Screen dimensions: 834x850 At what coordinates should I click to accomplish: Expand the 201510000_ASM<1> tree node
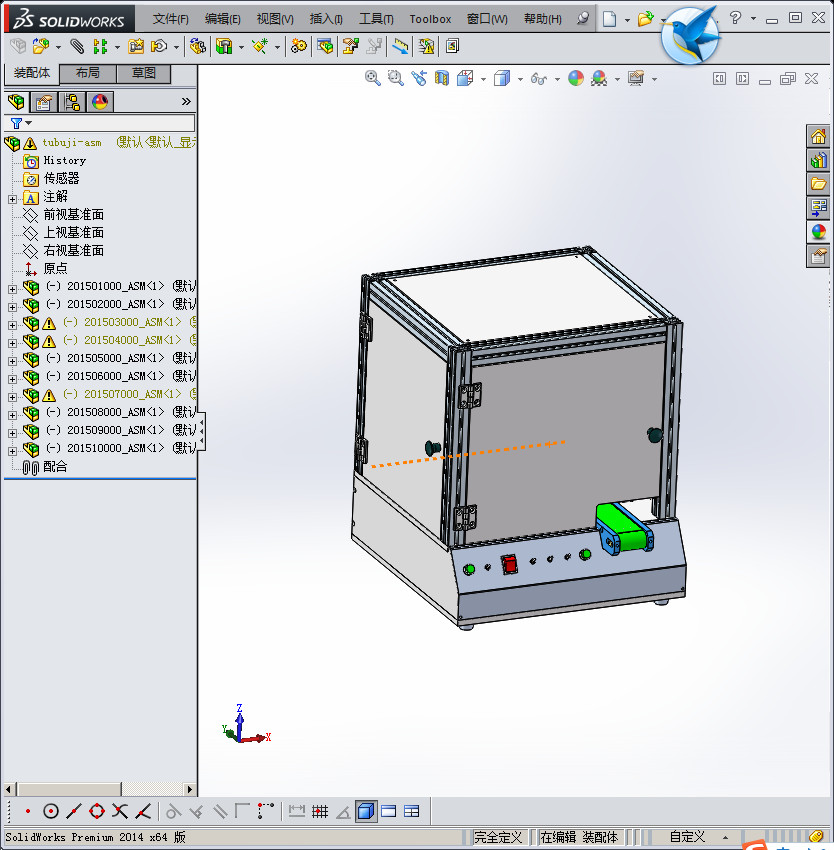coord(12,451)
